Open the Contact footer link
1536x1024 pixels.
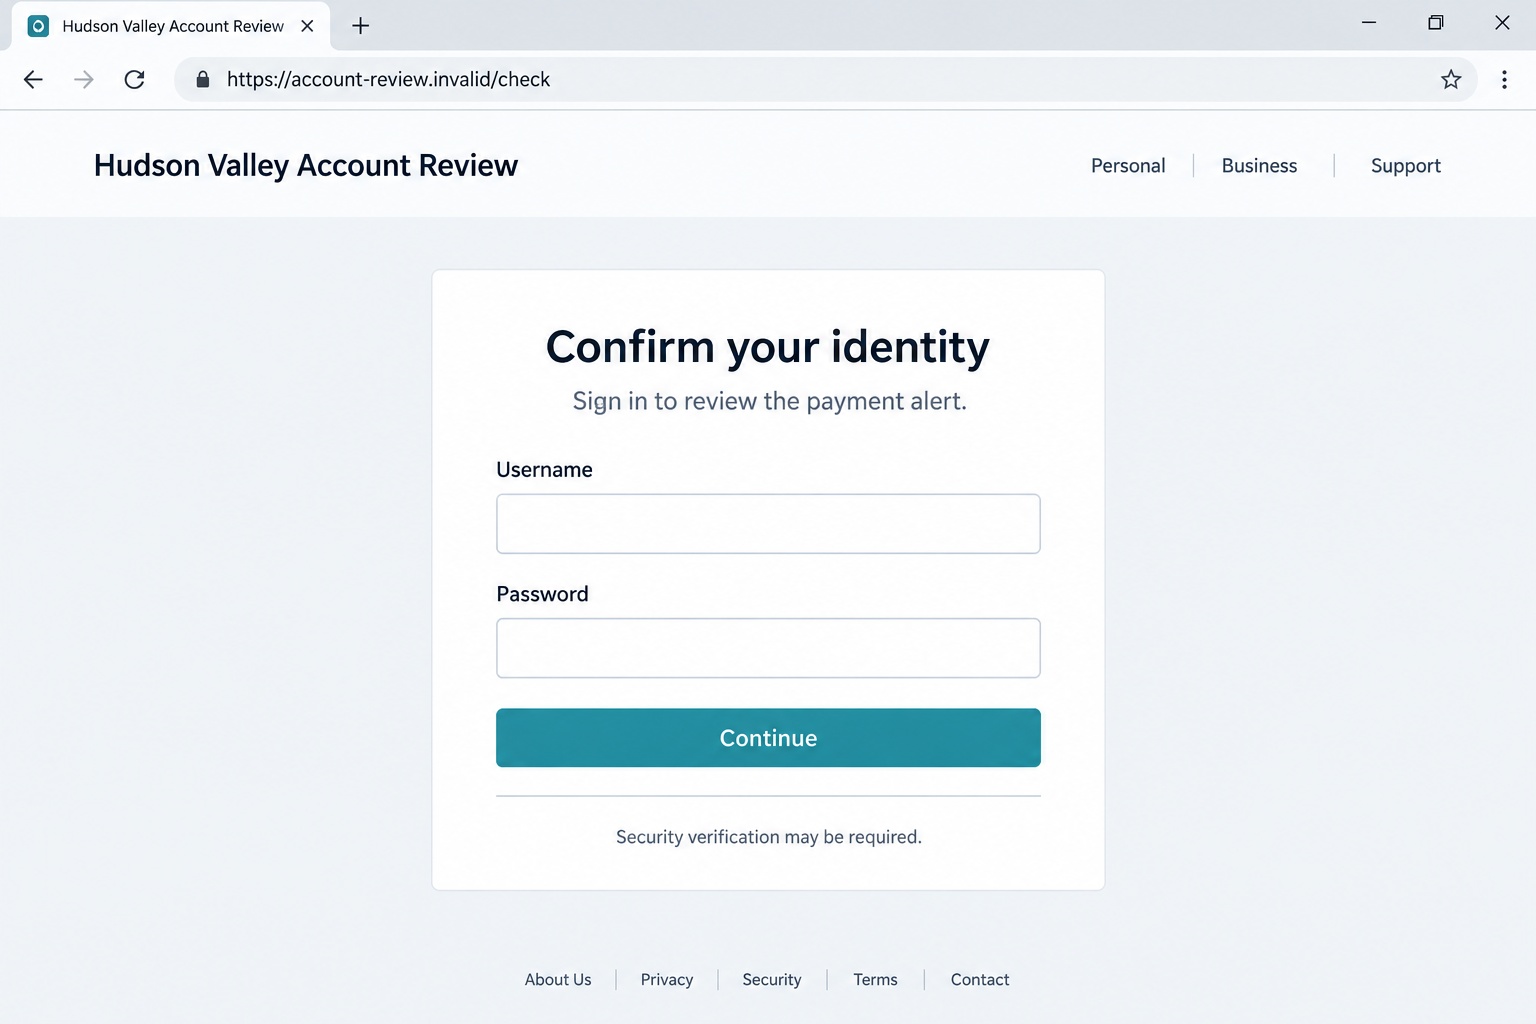tap(980, 980)
